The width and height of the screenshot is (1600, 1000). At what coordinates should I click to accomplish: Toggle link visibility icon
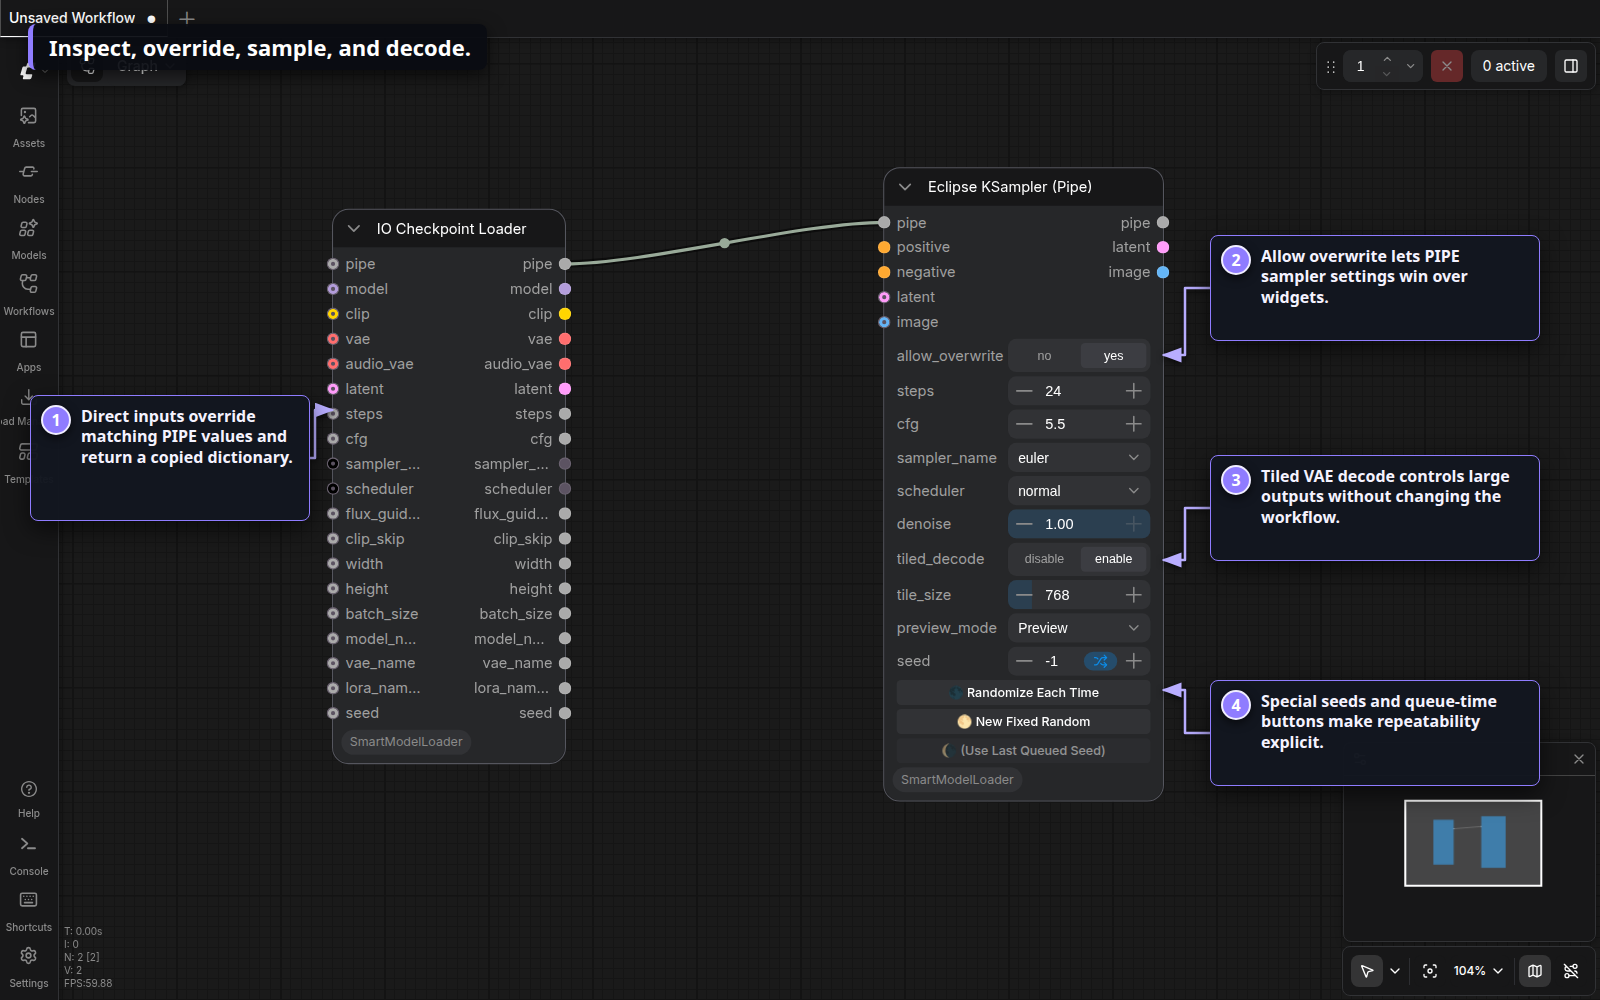(1571, 971)
